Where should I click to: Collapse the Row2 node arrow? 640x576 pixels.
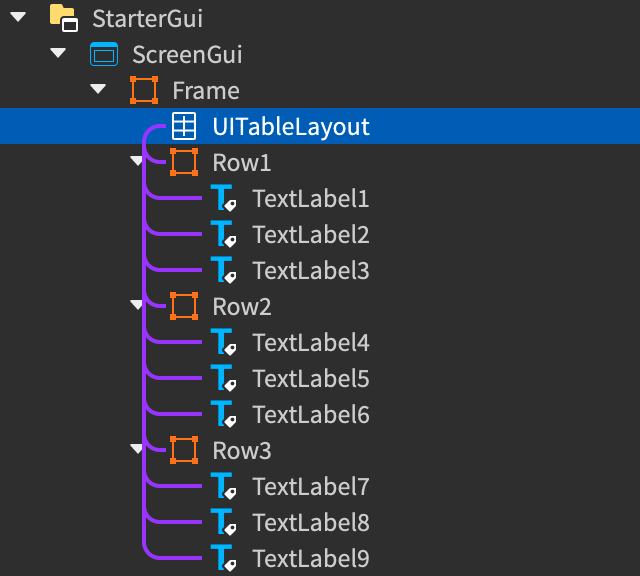coord(136,305)
